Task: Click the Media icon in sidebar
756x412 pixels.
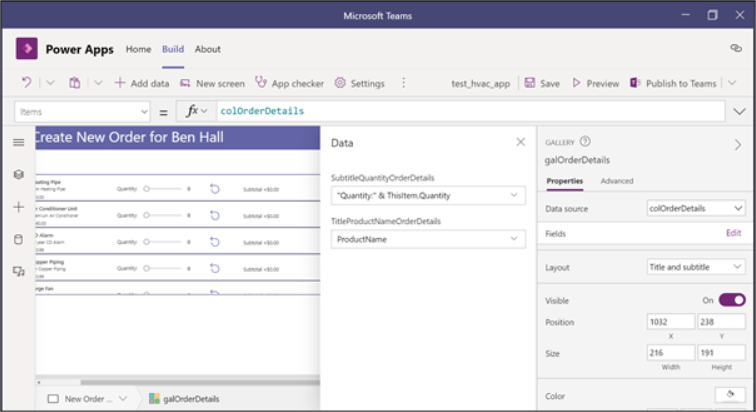Action: (x=19, y=272)
